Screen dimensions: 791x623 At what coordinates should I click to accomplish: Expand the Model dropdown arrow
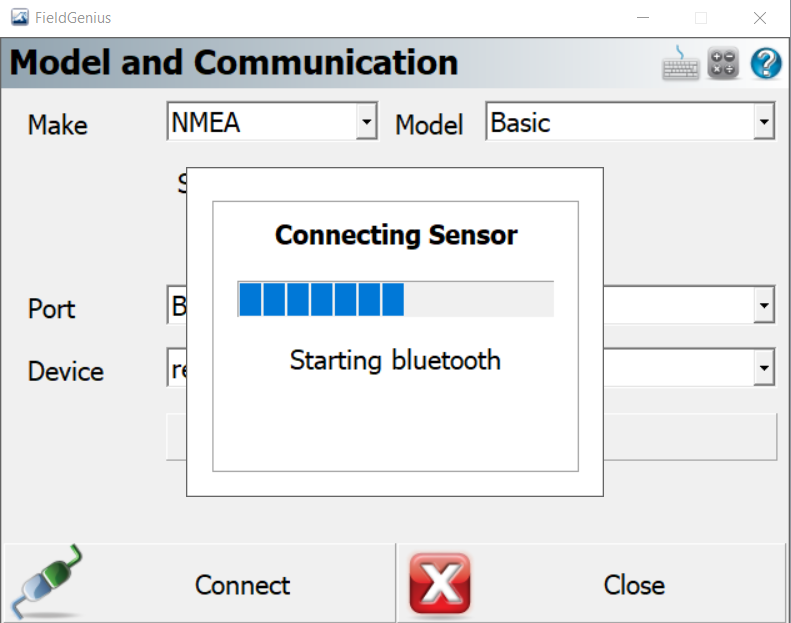click(x=764, y=122)
